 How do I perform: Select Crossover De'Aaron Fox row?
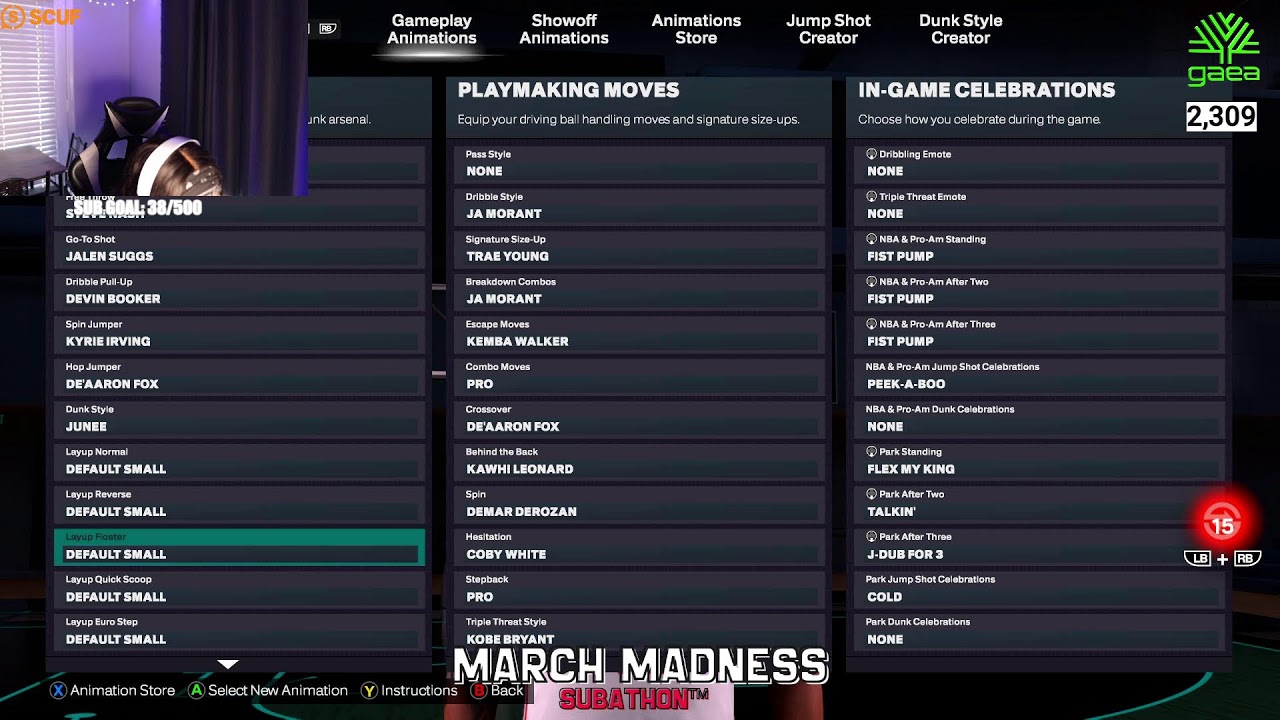tap(640, 419)
